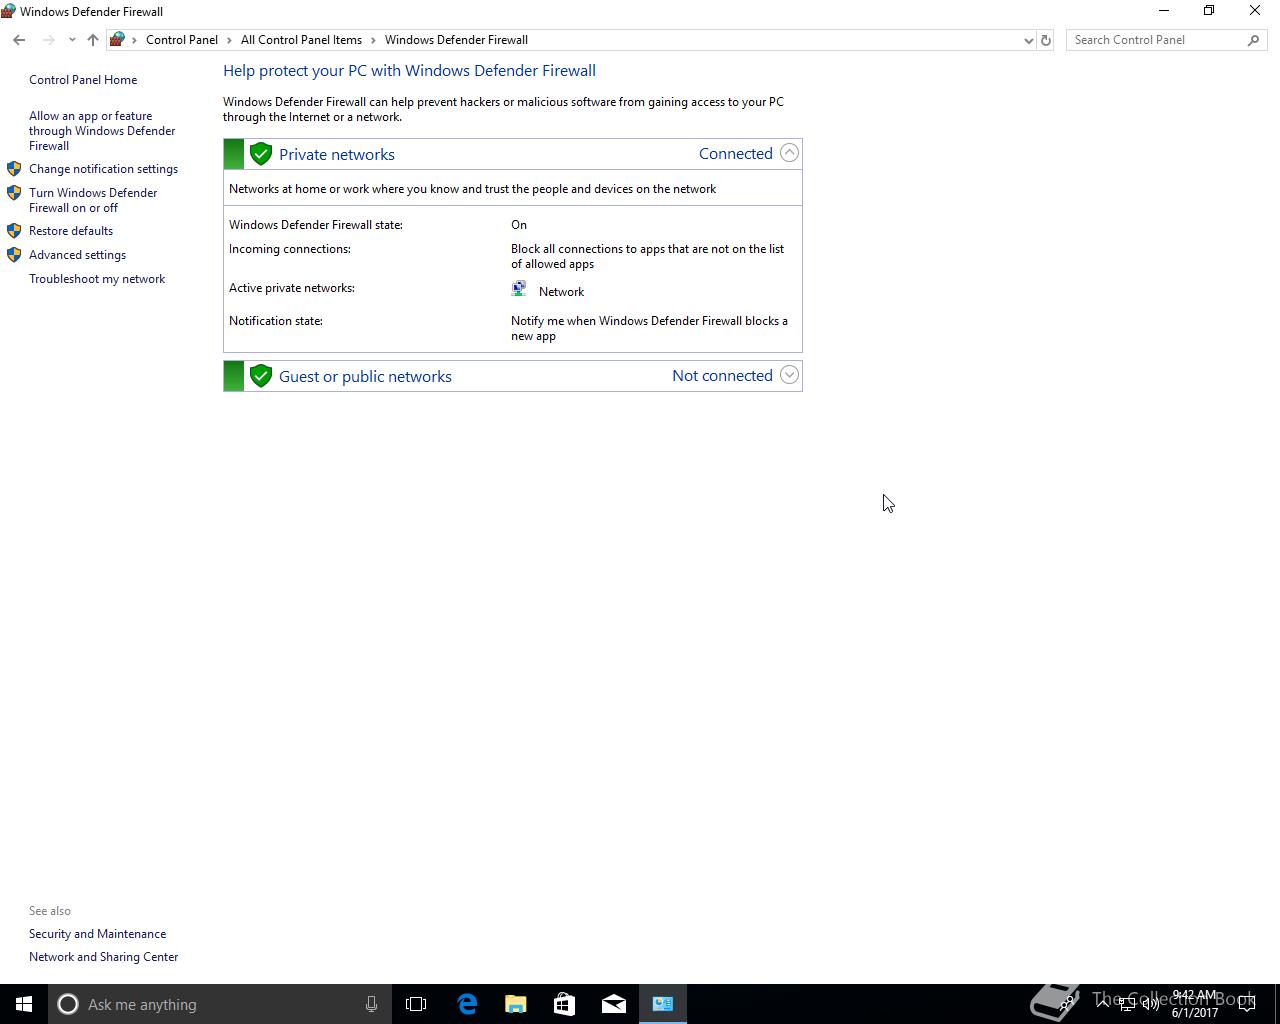This screenshot has width=1280, height=1024.
Task: Select Windows Defender Firewall breadcrumb
Action: (x=456, y=40)
